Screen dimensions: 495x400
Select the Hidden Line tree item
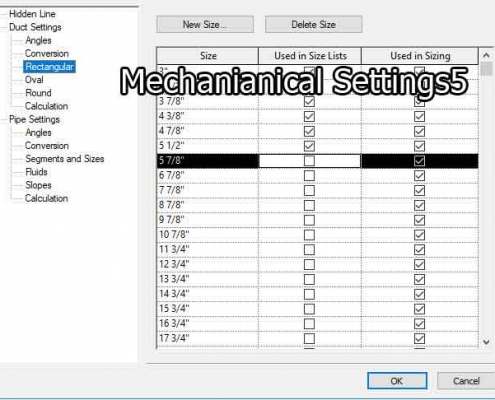point(32,14)
